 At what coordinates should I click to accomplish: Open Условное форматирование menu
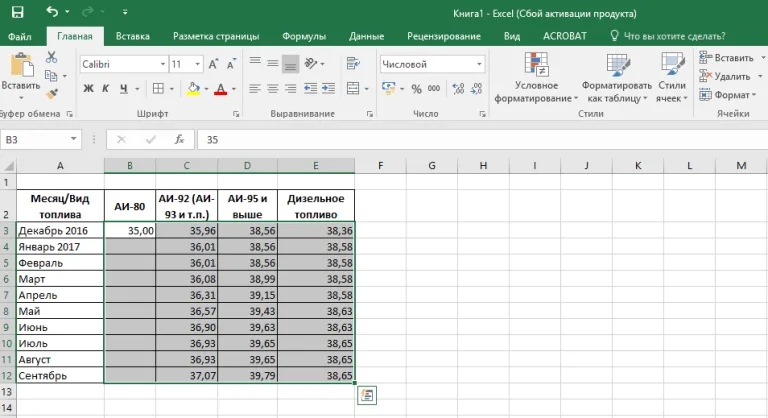click(536, 77)
